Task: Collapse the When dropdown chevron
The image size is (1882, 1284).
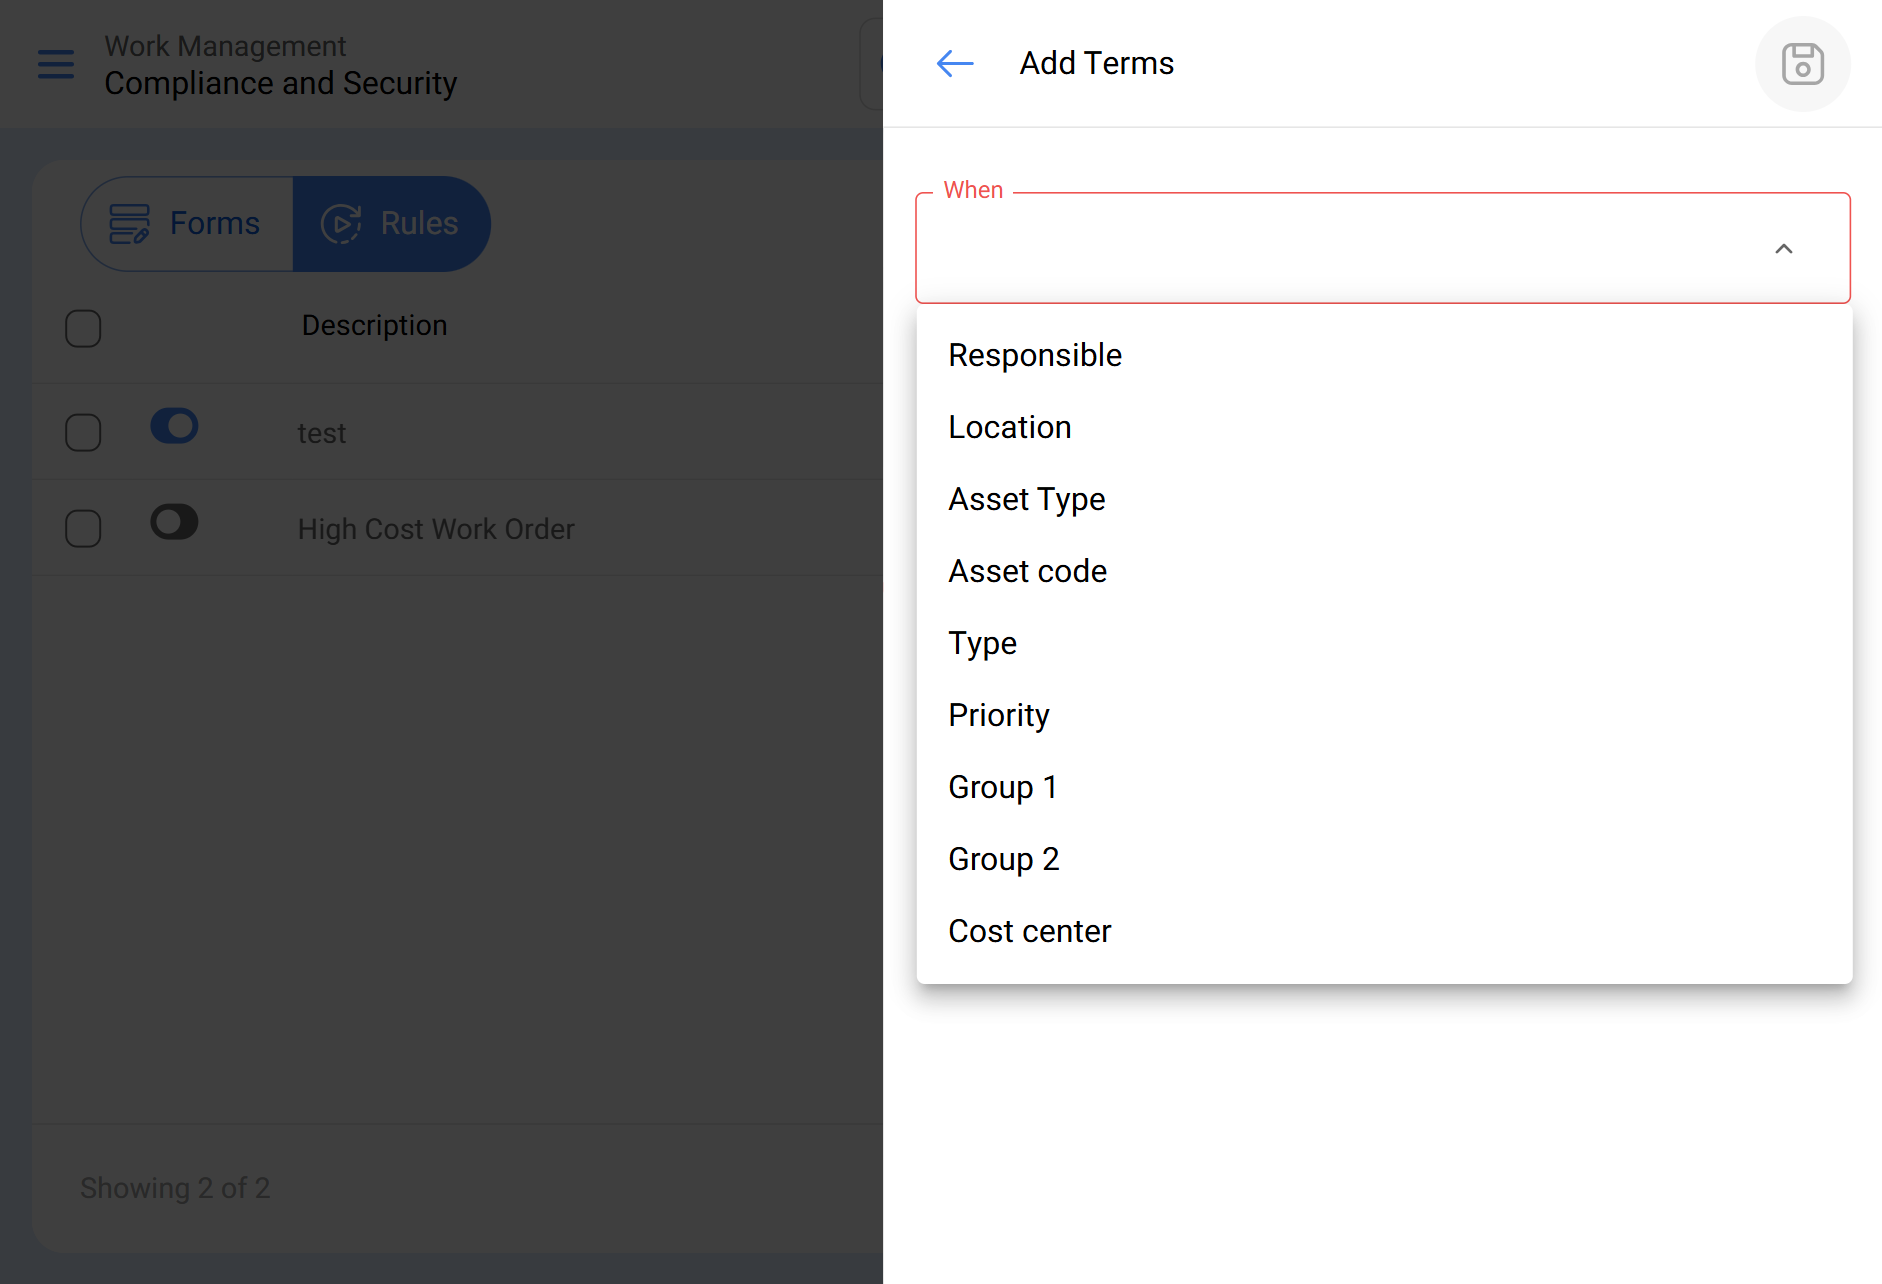Action: pos(1783,249)
